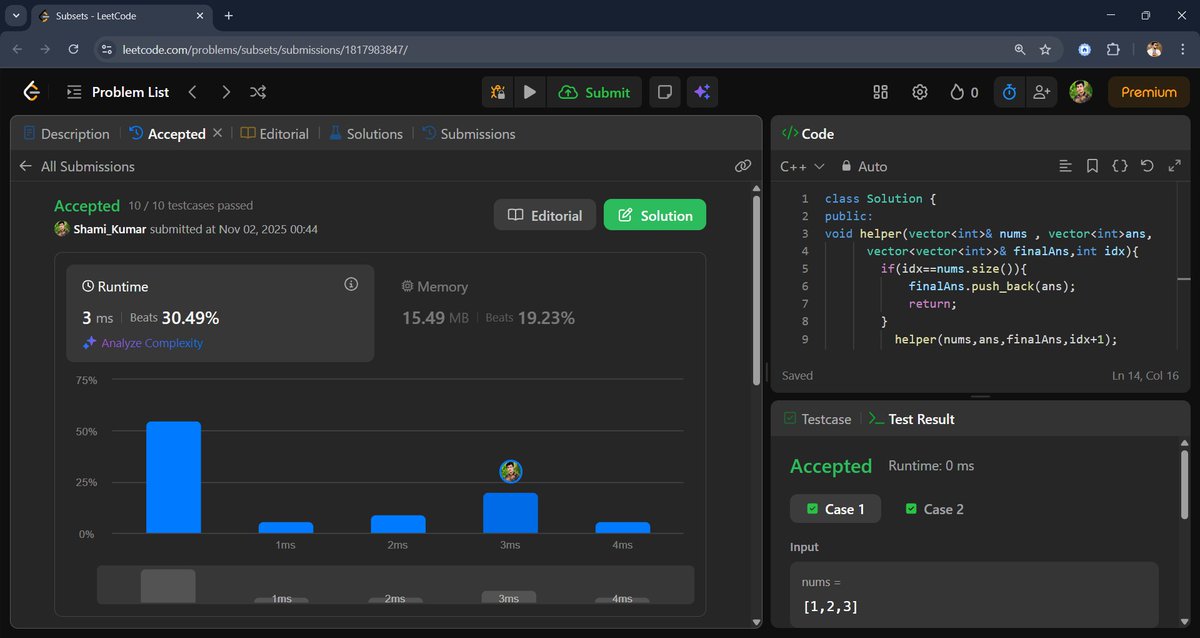Expand the code editor to fullscreen
Viewport: 1200px width, 638px height.
[1174, 165]
